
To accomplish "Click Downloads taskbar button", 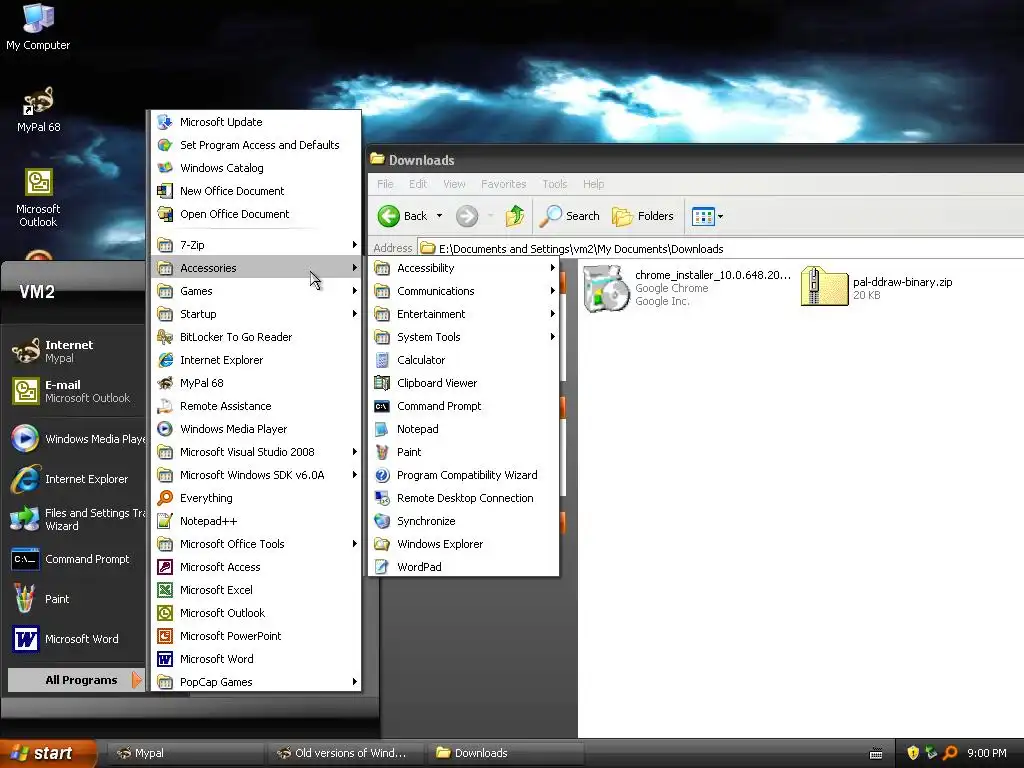I will (505, 753).
